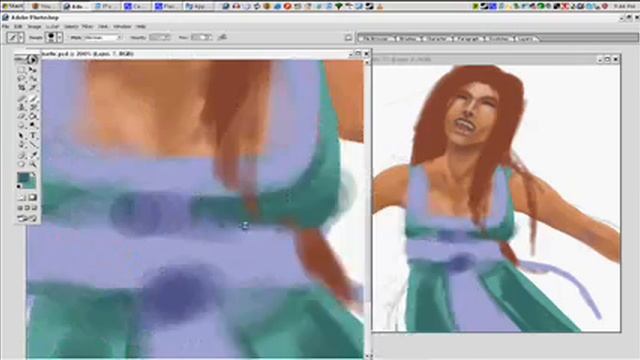Switch to Quick Mask mode
Image resolution: width=640 pixels, height=360 pixels.
tap(33, 198)
